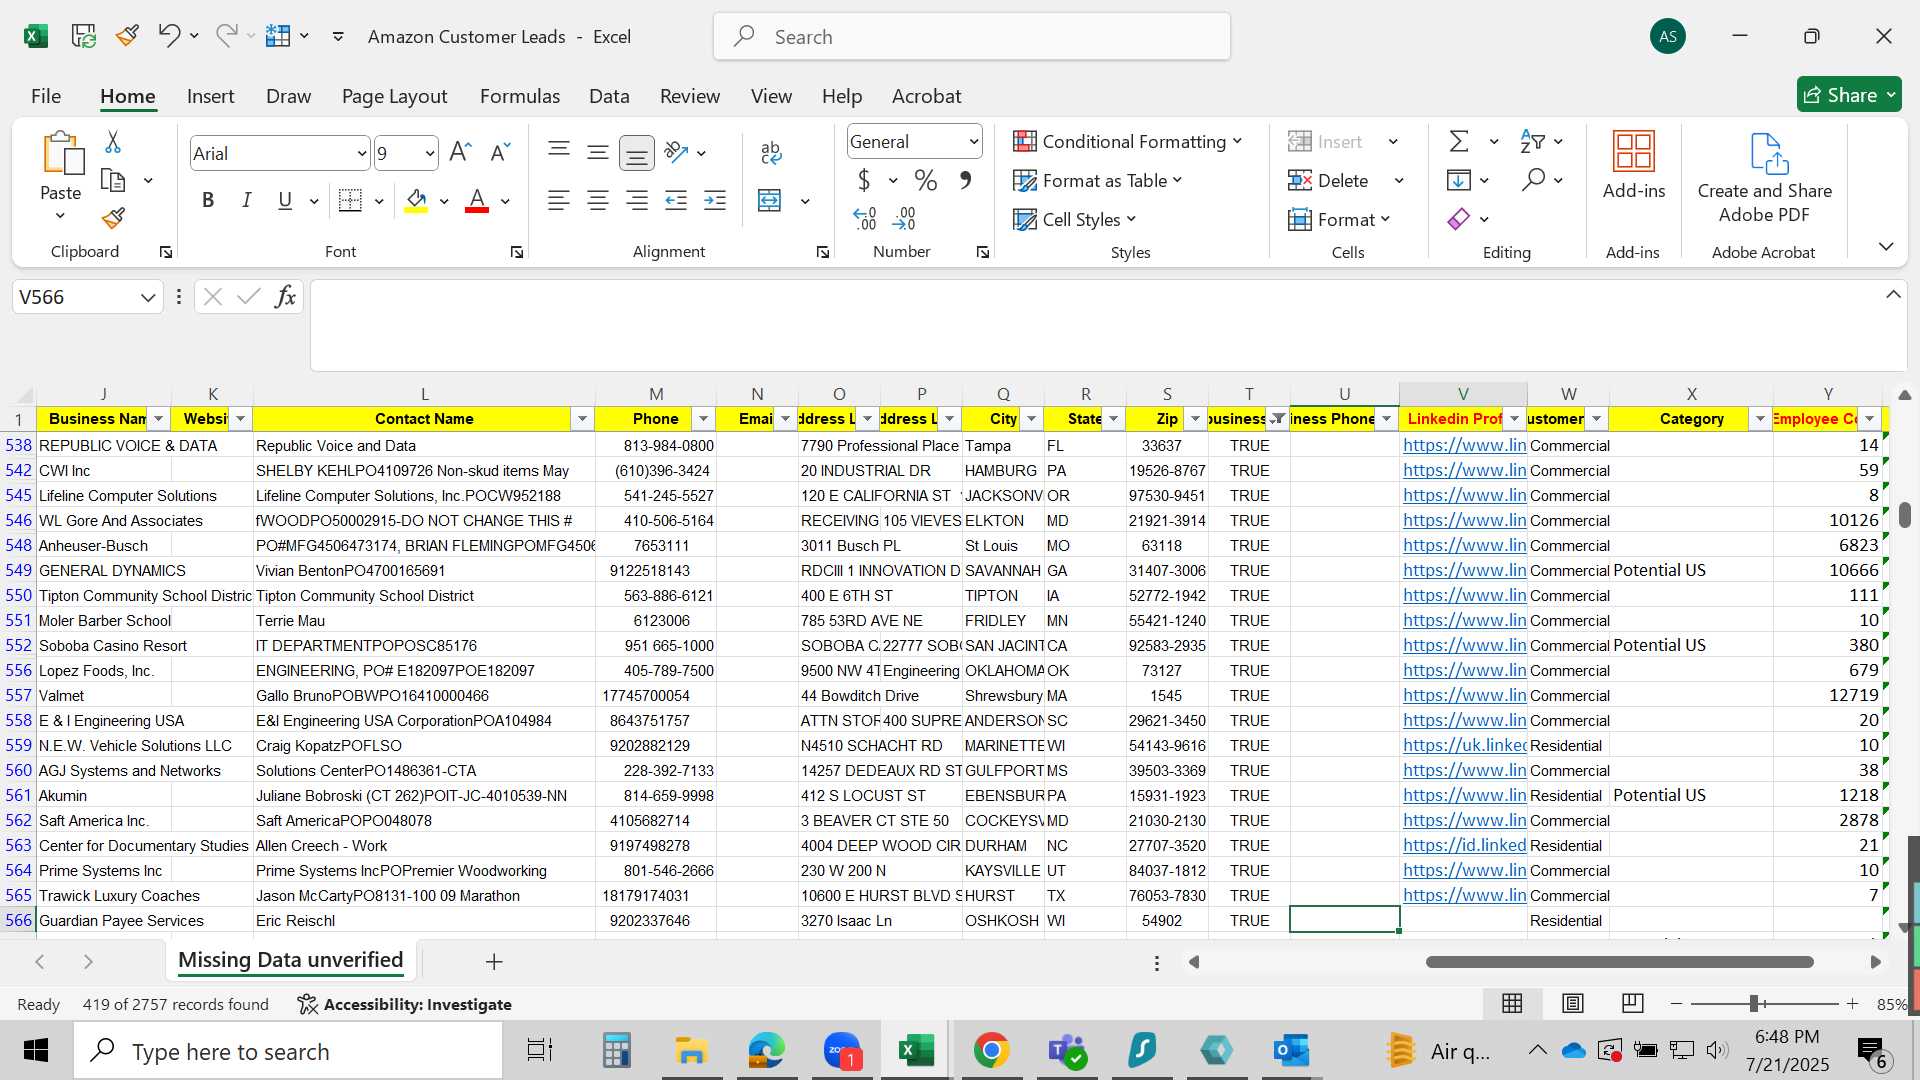This screenshot has width=1920, height=1080.
Task: Click the Find & Select magnifier icon
Action: (x=1533, y=180)
